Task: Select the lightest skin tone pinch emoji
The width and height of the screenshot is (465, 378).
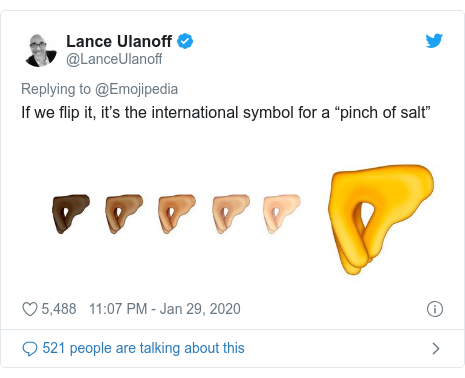Action: point(282,214)
